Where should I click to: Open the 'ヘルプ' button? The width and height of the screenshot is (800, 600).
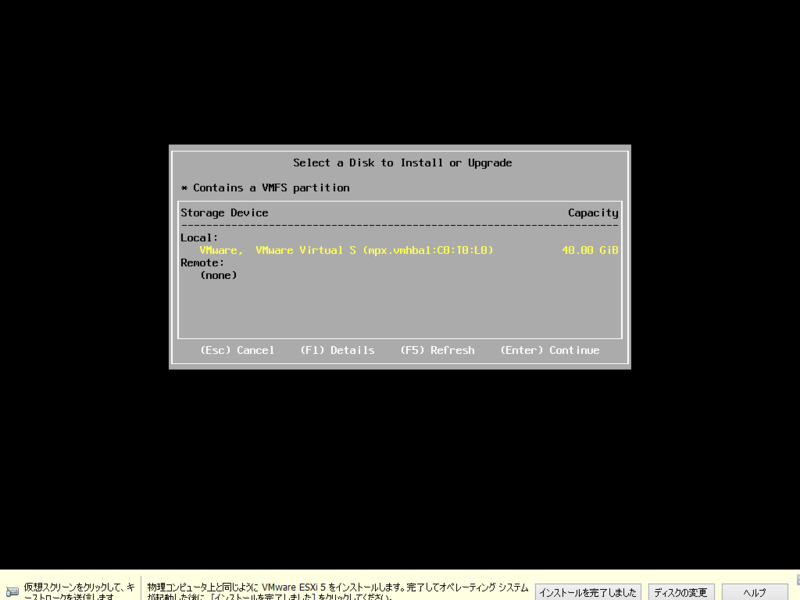[754, 592]
